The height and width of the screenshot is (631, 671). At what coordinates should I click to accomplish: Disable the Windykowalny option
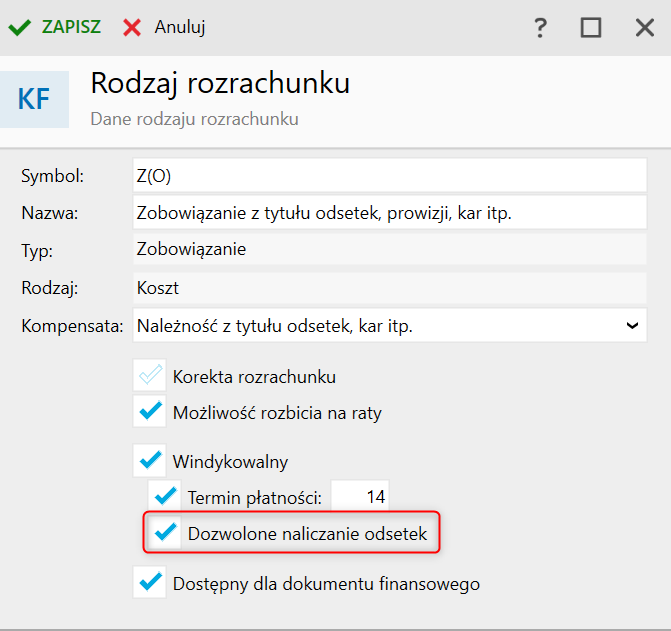point(150,460)
